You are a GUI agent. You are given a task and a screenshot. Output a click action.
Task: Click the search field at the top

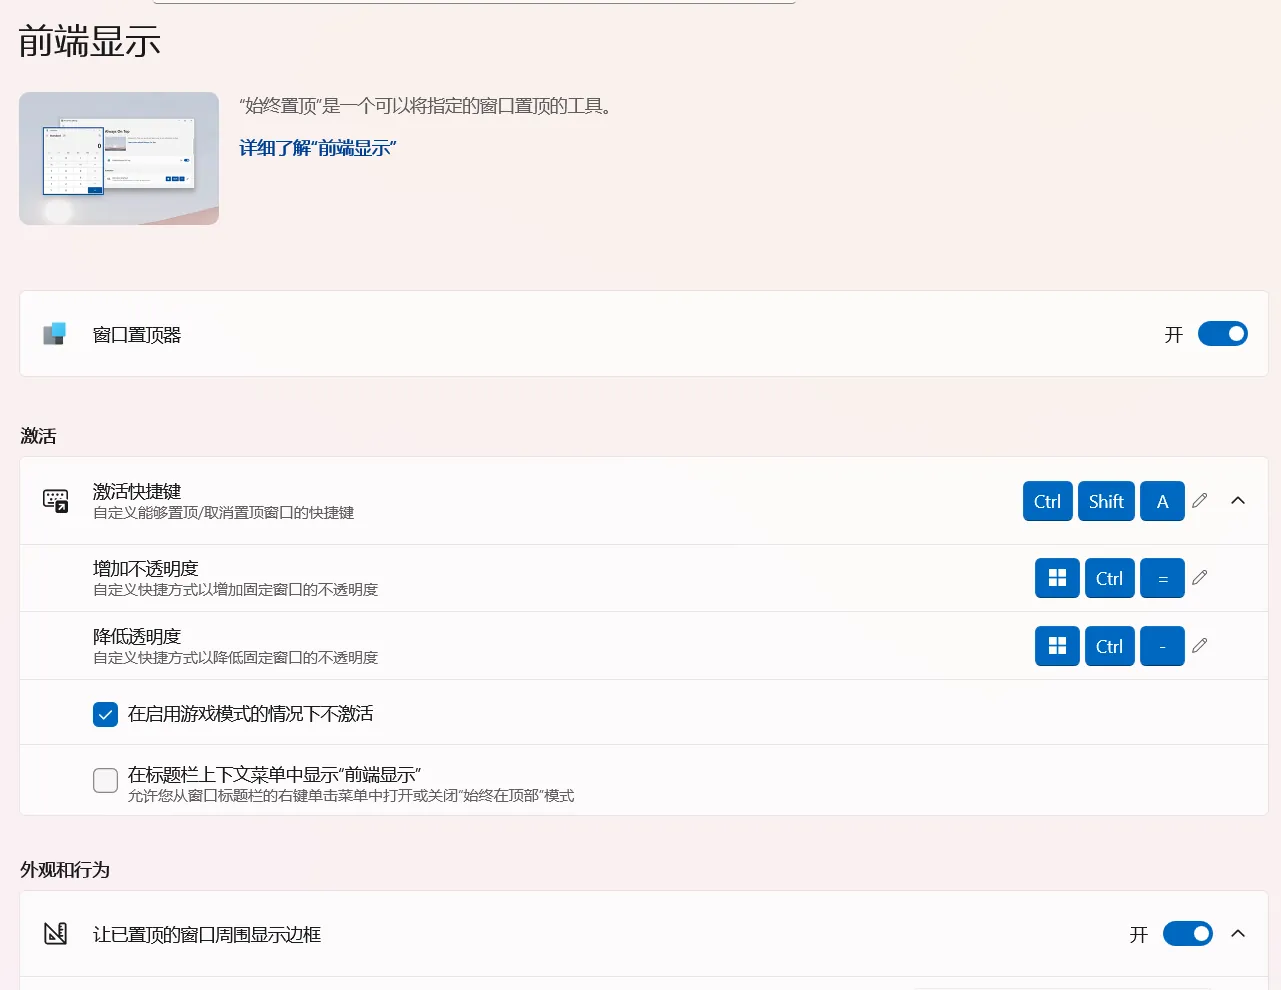[475, 3]
